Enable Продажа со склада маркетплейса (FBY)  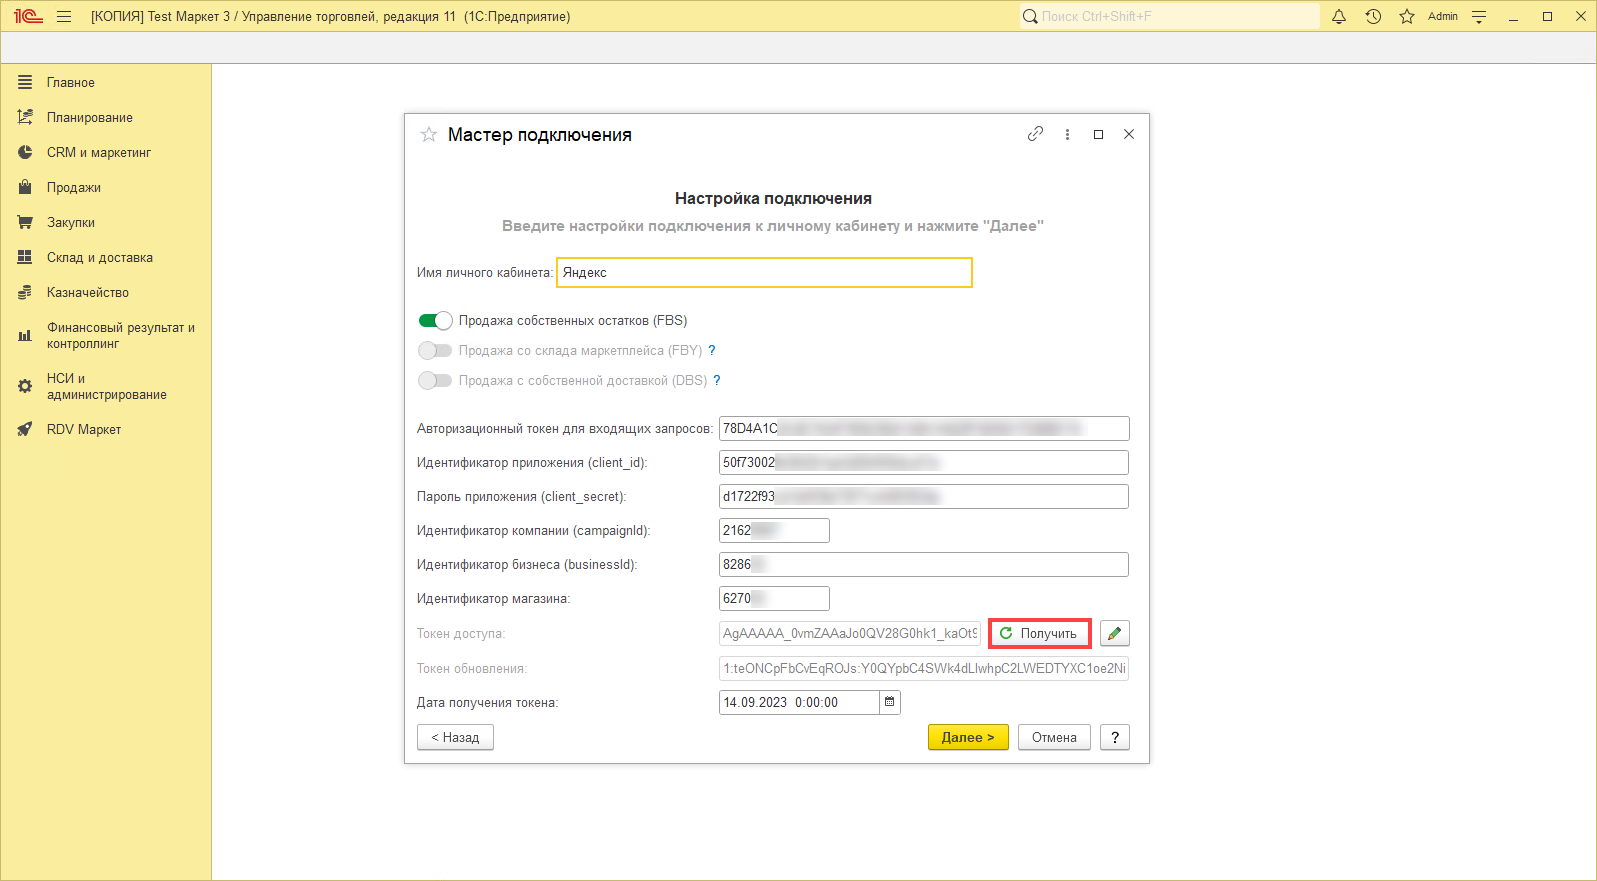click(x=435, y=351)
